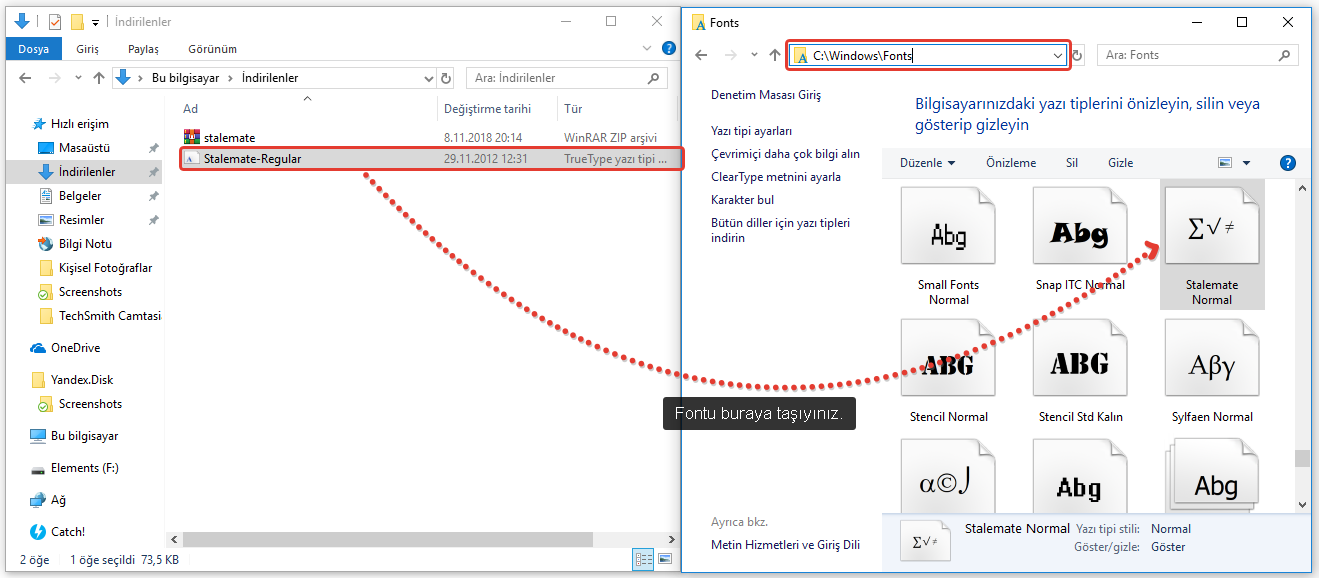Viewport: 1319px width, 578px height.
Task: Switch to large icons view in status bar
Action: pyautogui.click(x=664, y=560)
